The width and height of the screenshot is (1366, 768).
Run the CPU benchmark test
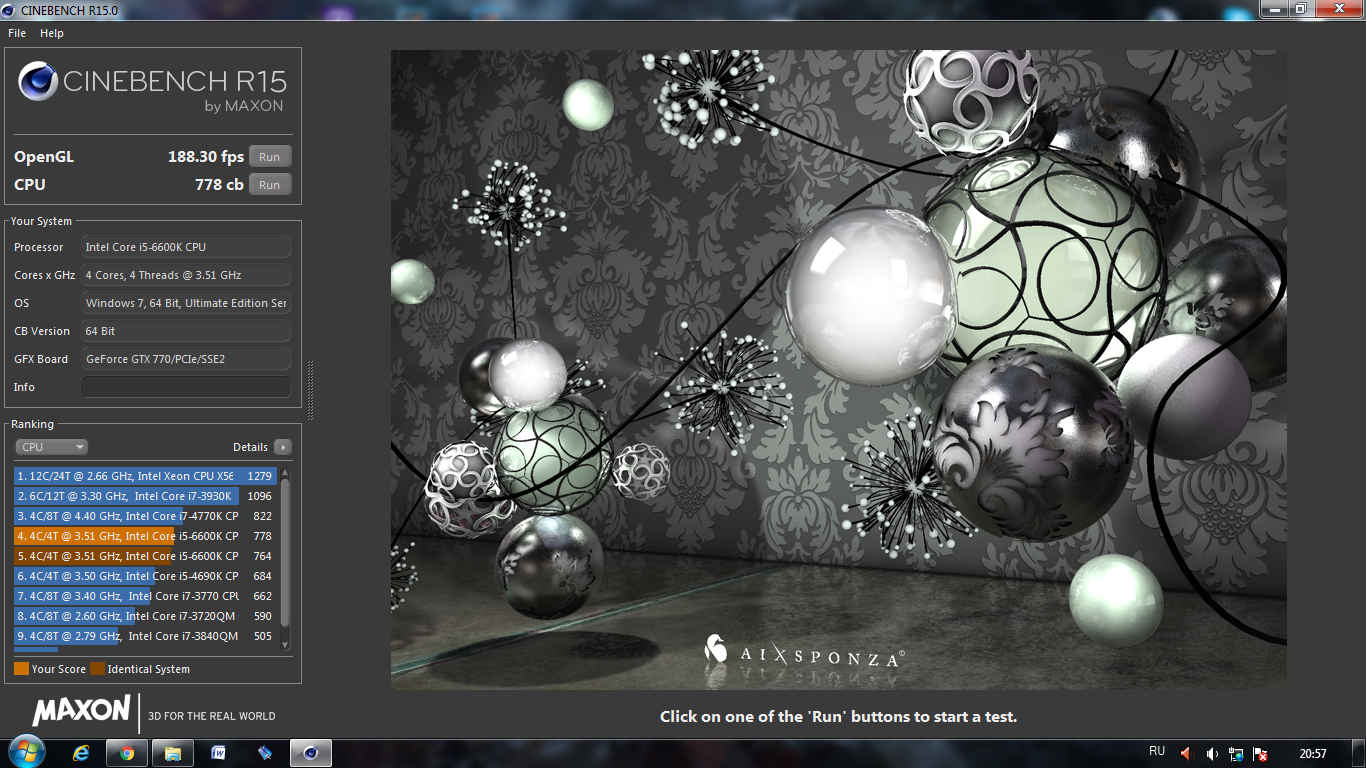(270, 185)
